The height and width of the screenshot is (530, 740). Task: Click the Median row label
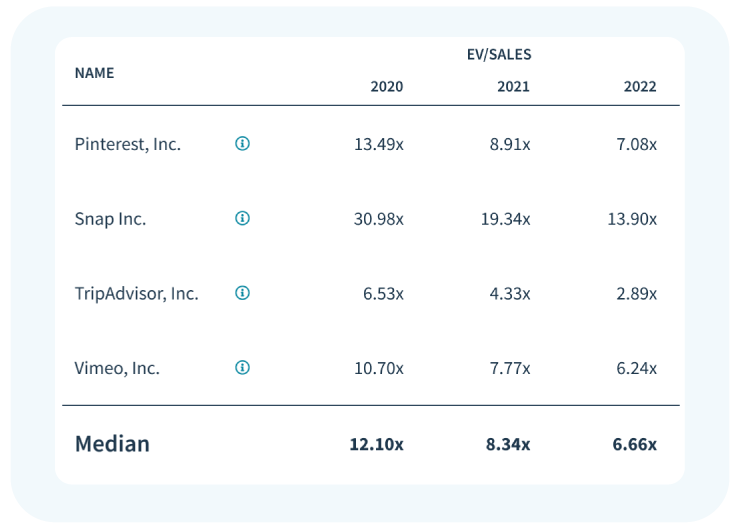[112, 444]
